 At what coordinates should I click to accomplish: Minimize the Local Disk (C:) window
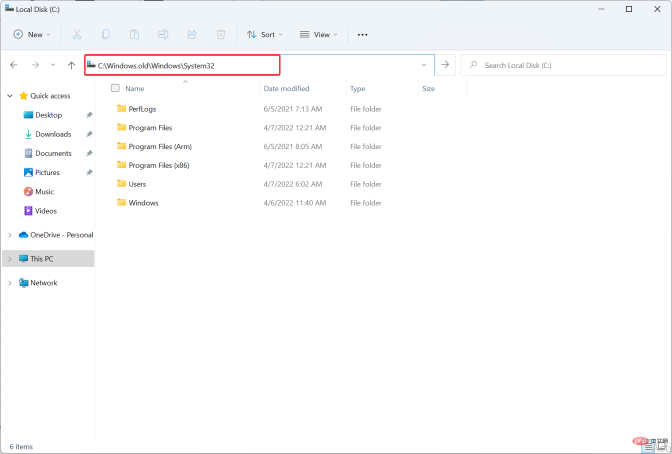click(601, 9)
